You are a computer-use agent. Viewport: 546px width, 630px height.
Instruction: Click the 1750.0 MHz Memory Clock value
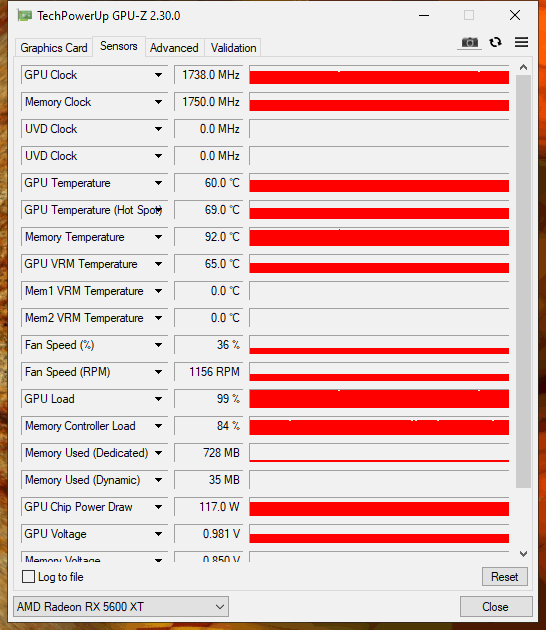(x=209, y=102)
